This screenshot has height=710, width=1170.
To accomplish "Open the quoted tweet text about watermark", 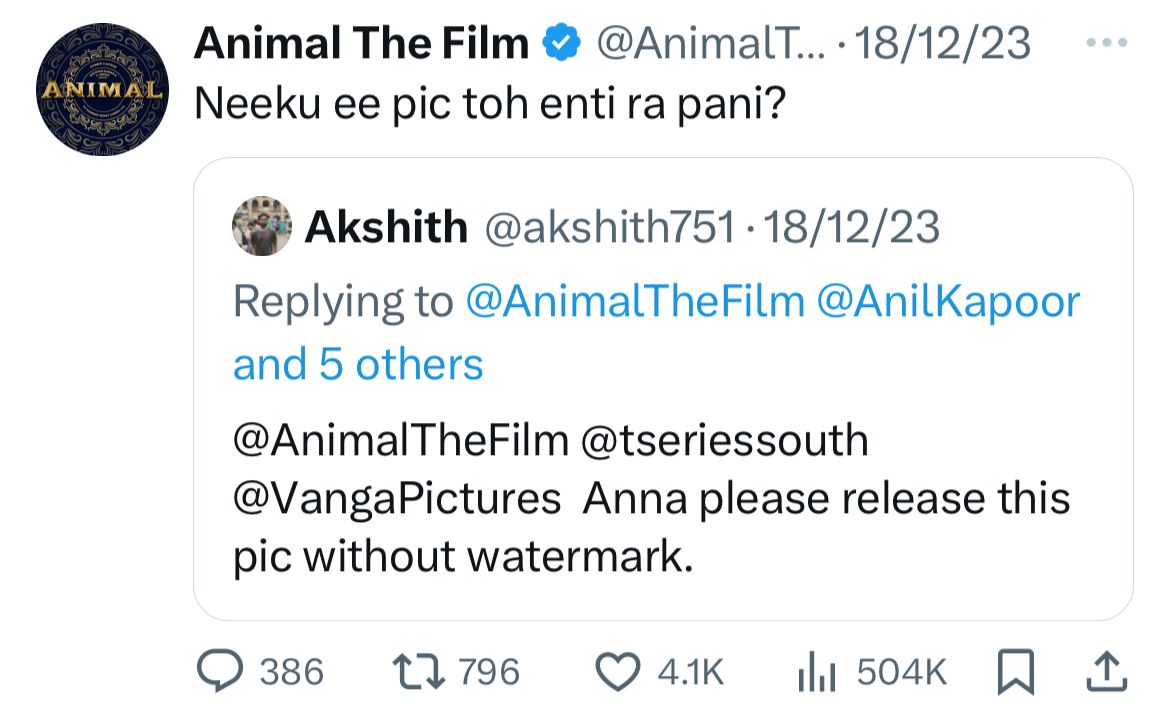I will click(x=650, y=498).
